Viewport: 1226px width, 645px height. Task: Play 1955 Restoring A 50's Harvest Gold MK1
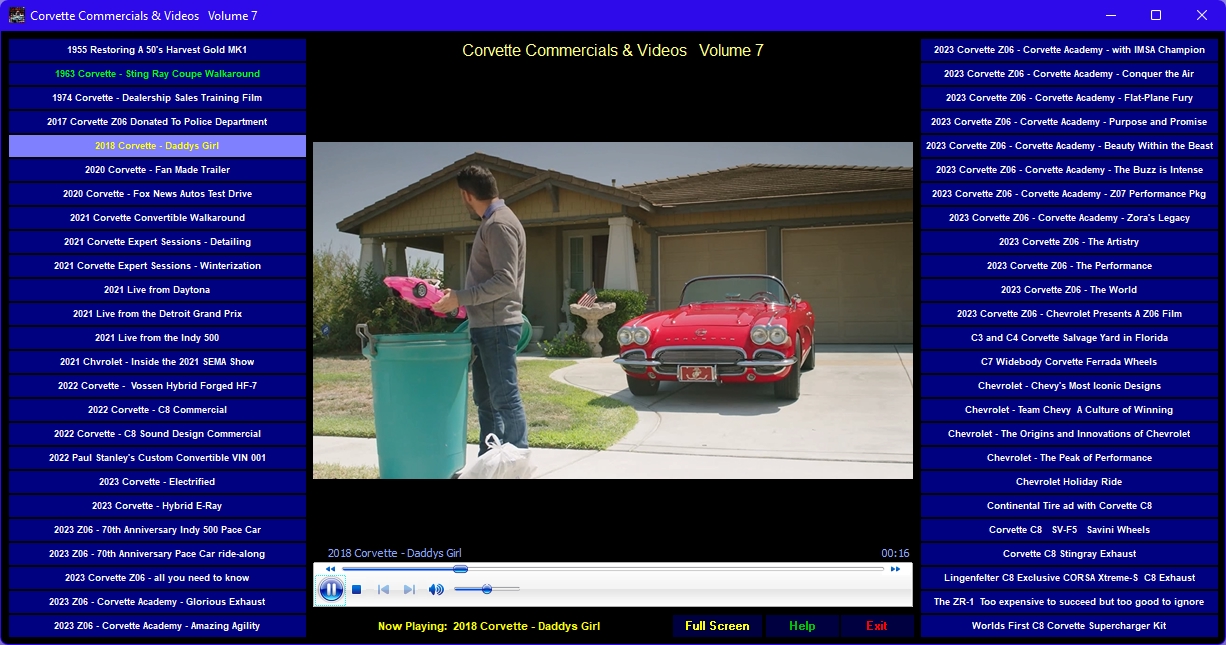(157, 50)
